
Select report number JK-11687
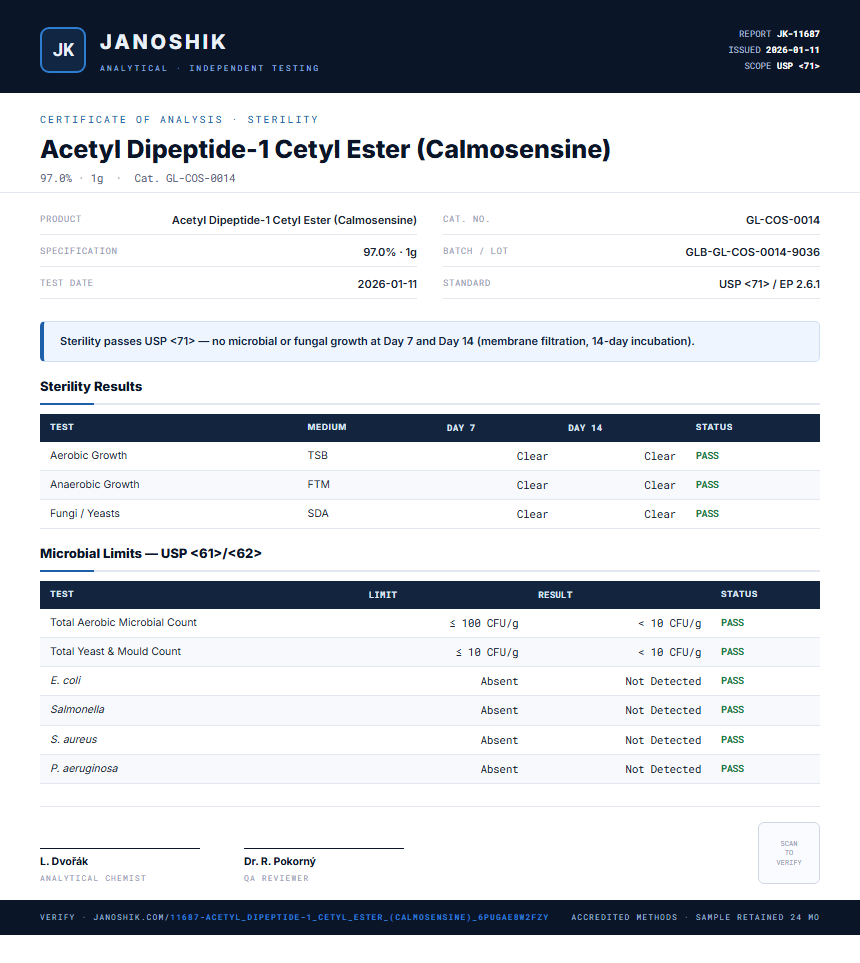click(798, 34)
